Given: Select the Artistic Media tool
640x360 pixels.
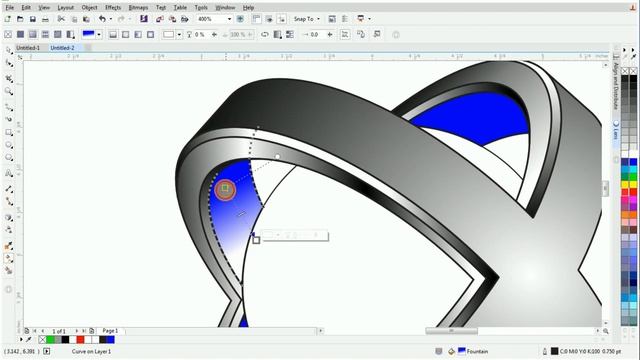Looking at the screenshot, I should [x=9, y=119].
